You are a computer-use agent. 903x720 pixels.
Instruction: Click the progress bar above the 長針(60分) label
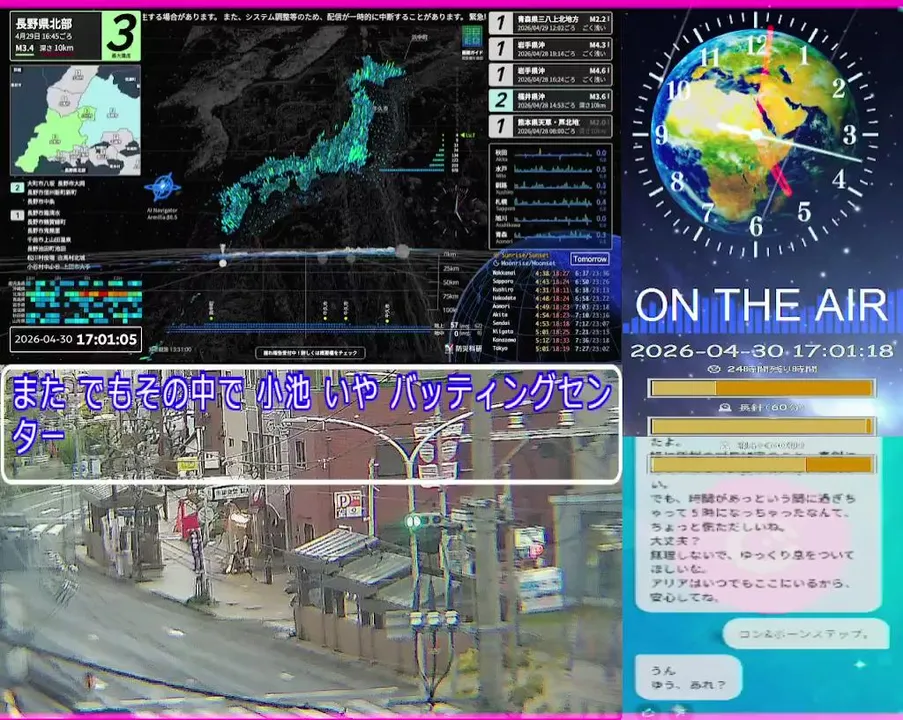[762, 388]
